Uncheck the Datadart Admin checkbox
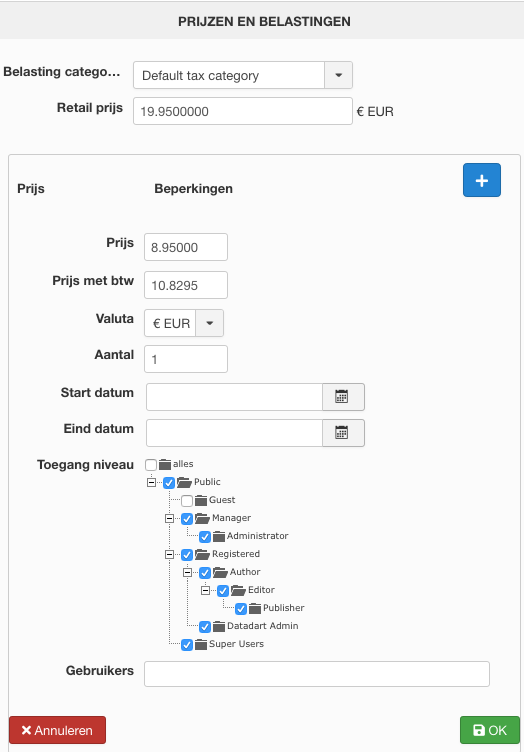524x752 pixels. pos(205,626)
